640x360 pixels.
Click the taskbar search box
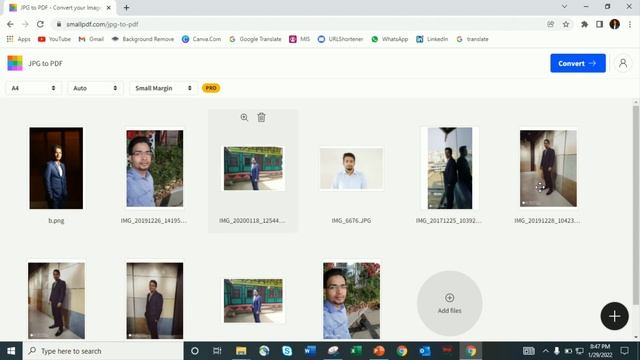(103, 351)
